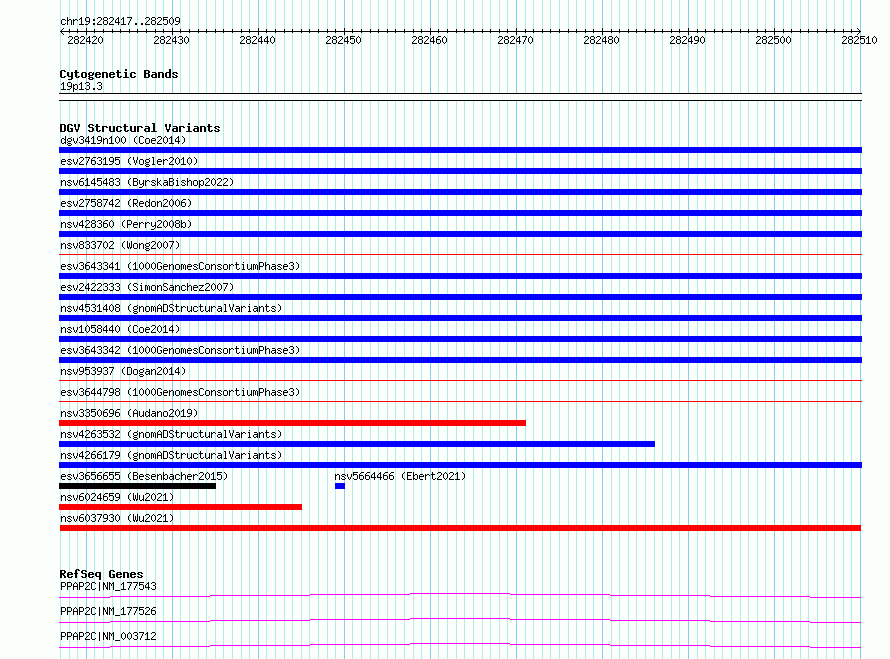This screenshot has width=890, height=659.
Task: Click black bar under esv3656655
Action: tap(137, 486)
